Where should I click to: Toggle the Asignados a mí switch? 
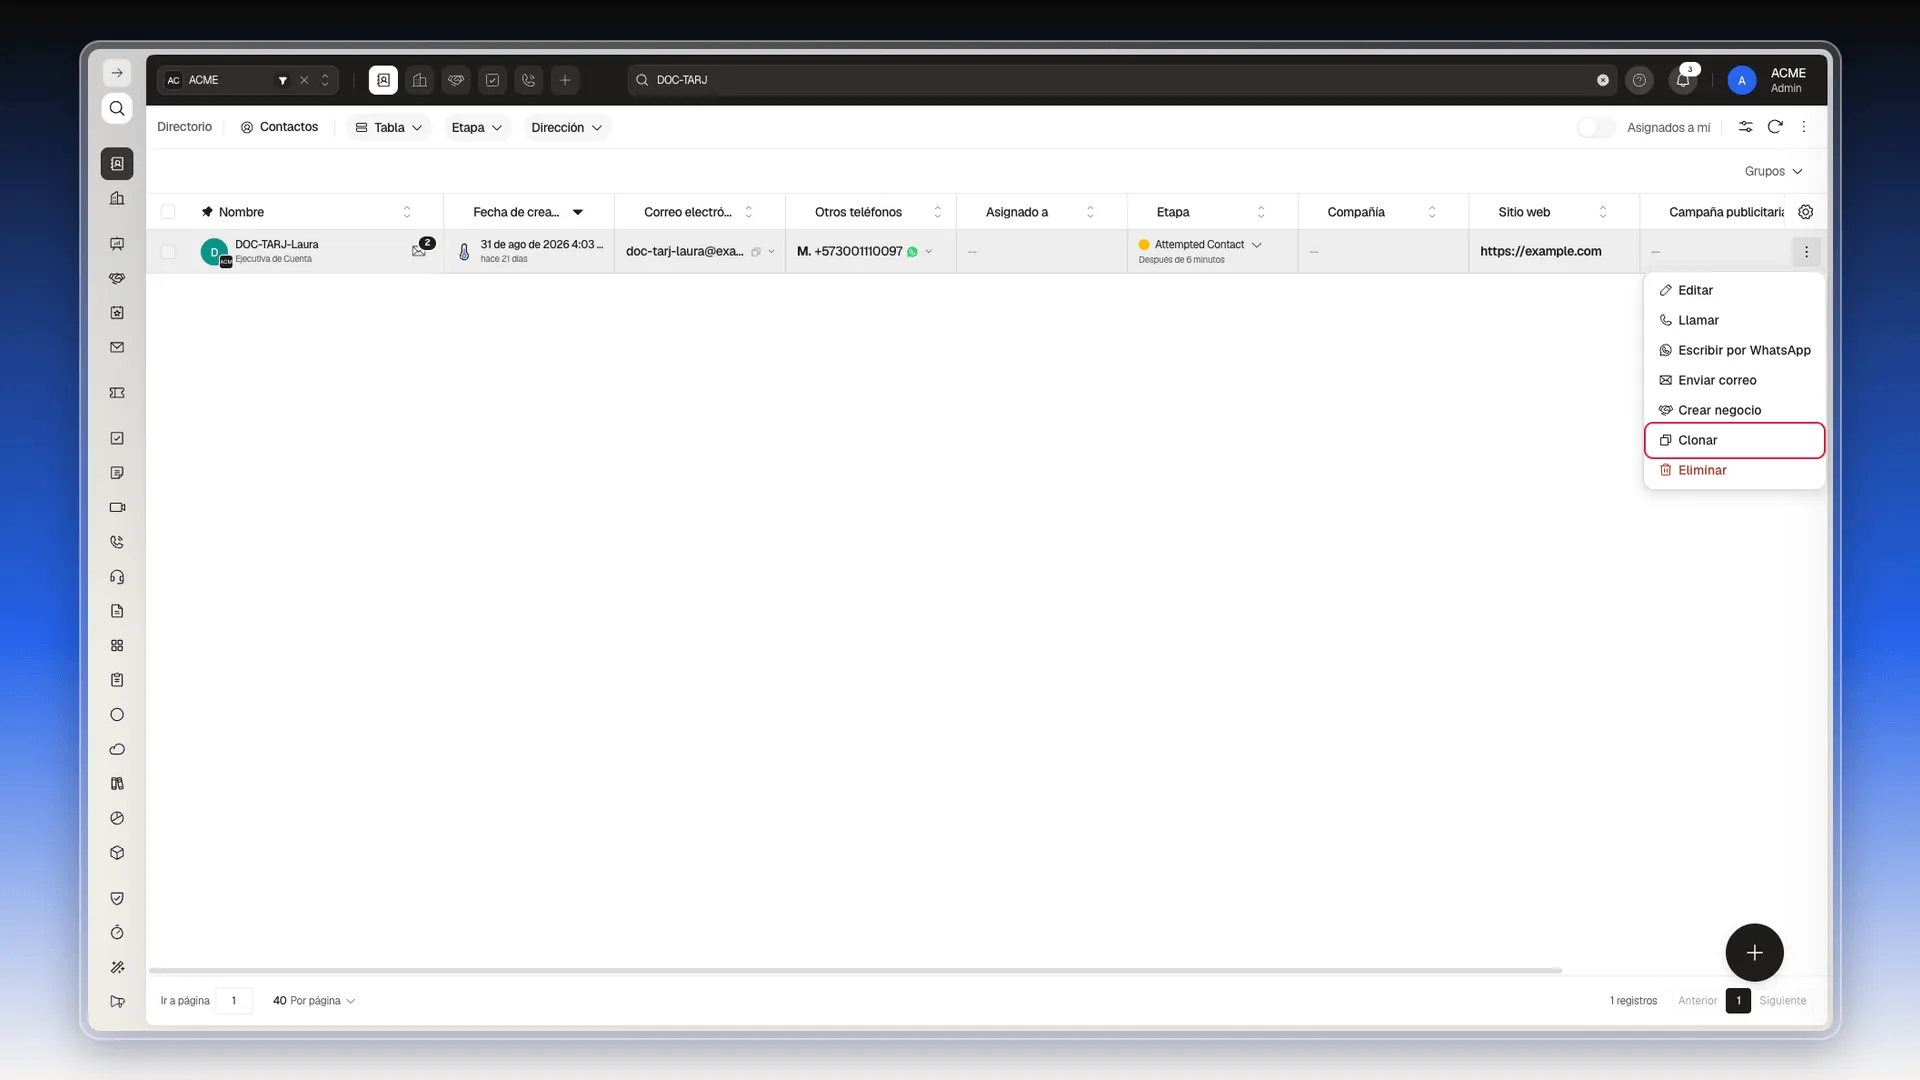click(1596, 127)
